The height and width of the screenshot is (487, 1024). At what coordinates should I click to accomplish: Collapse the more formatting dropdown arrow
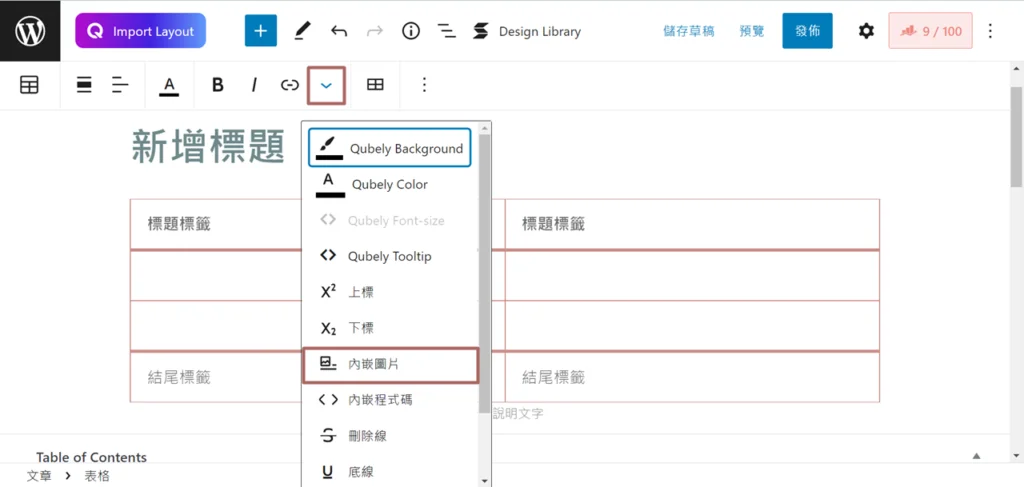(326, 85)
